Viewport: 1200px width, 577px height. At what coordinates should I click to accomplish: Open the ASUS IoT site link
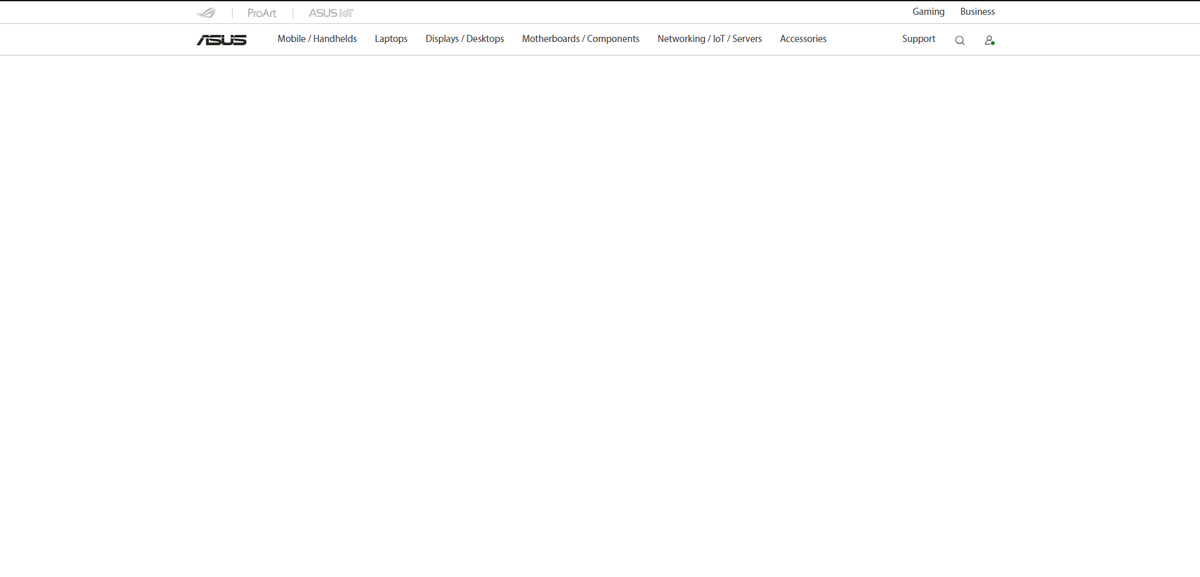pos(331,13)
